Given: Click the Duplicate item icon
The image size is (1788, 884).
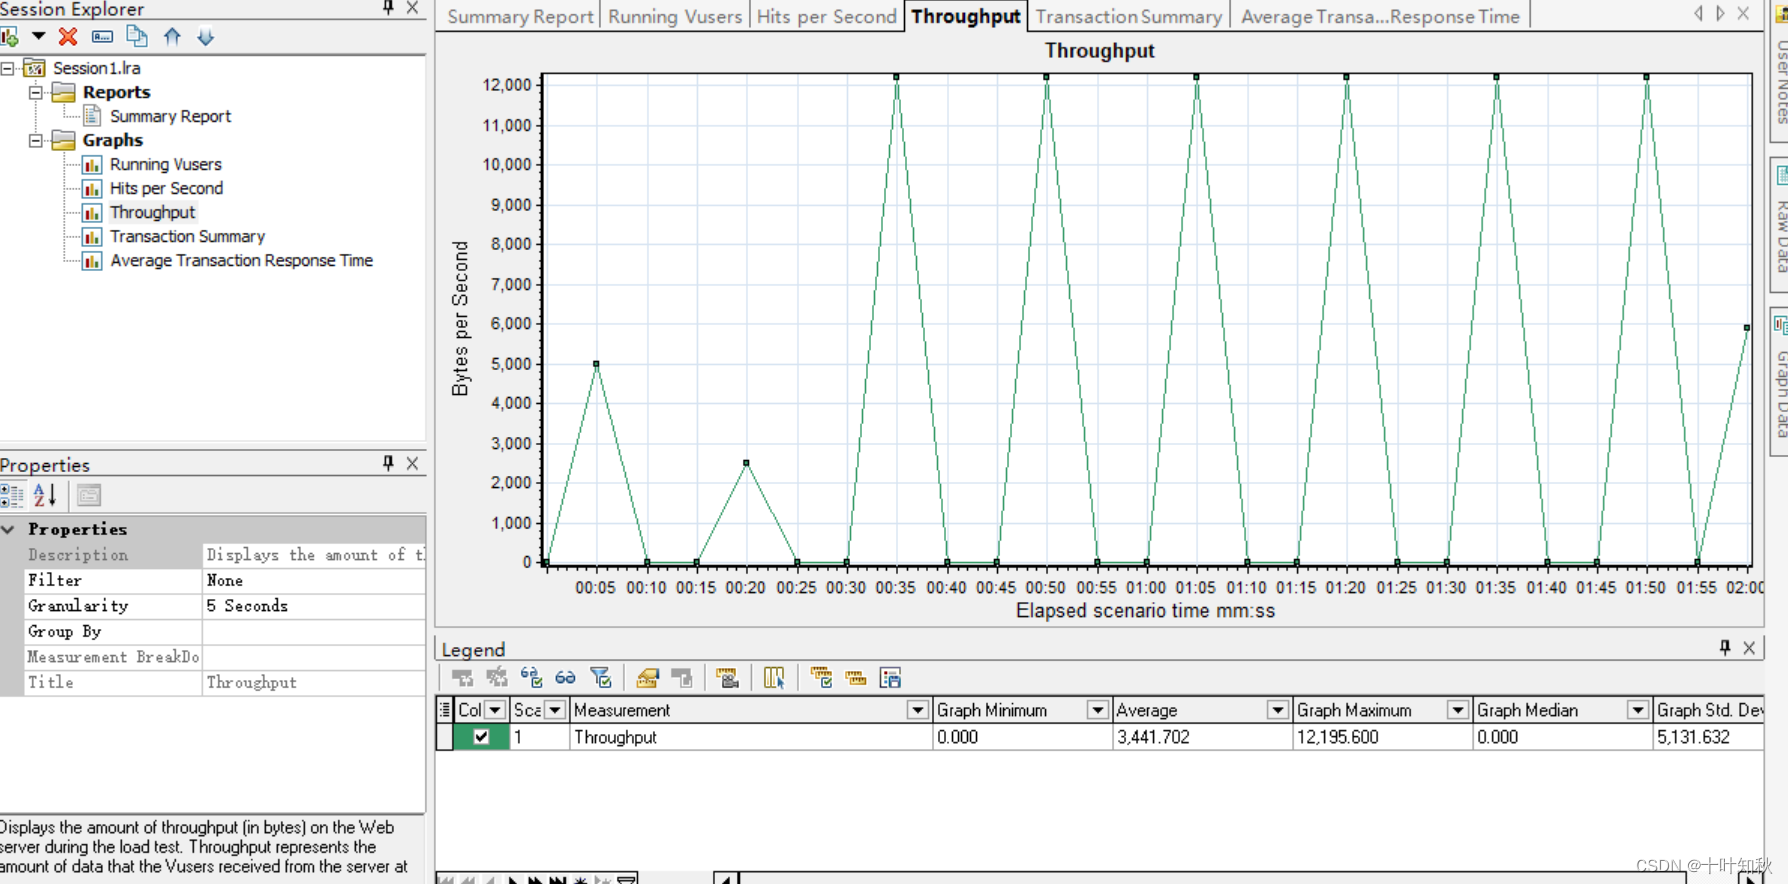Looking at the screenshot, I should (x=137, y=37).
